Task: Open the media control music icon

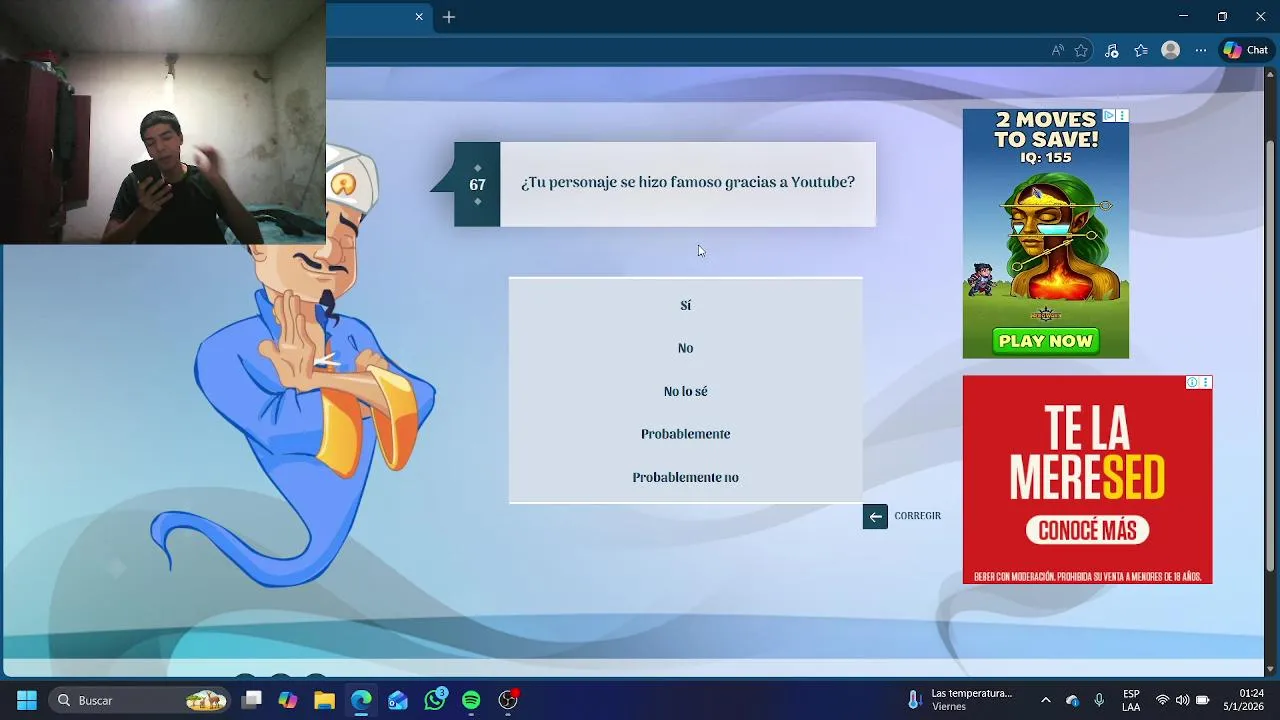Action: [1111, 50]
